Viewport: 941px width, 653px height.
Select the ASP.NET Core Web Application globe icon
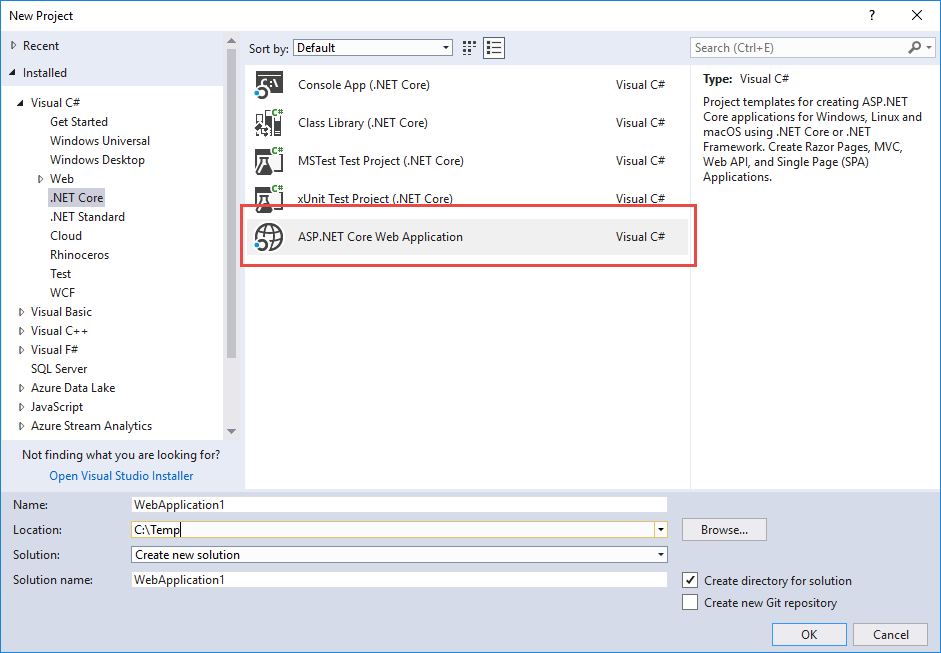[x=270, y=237]
